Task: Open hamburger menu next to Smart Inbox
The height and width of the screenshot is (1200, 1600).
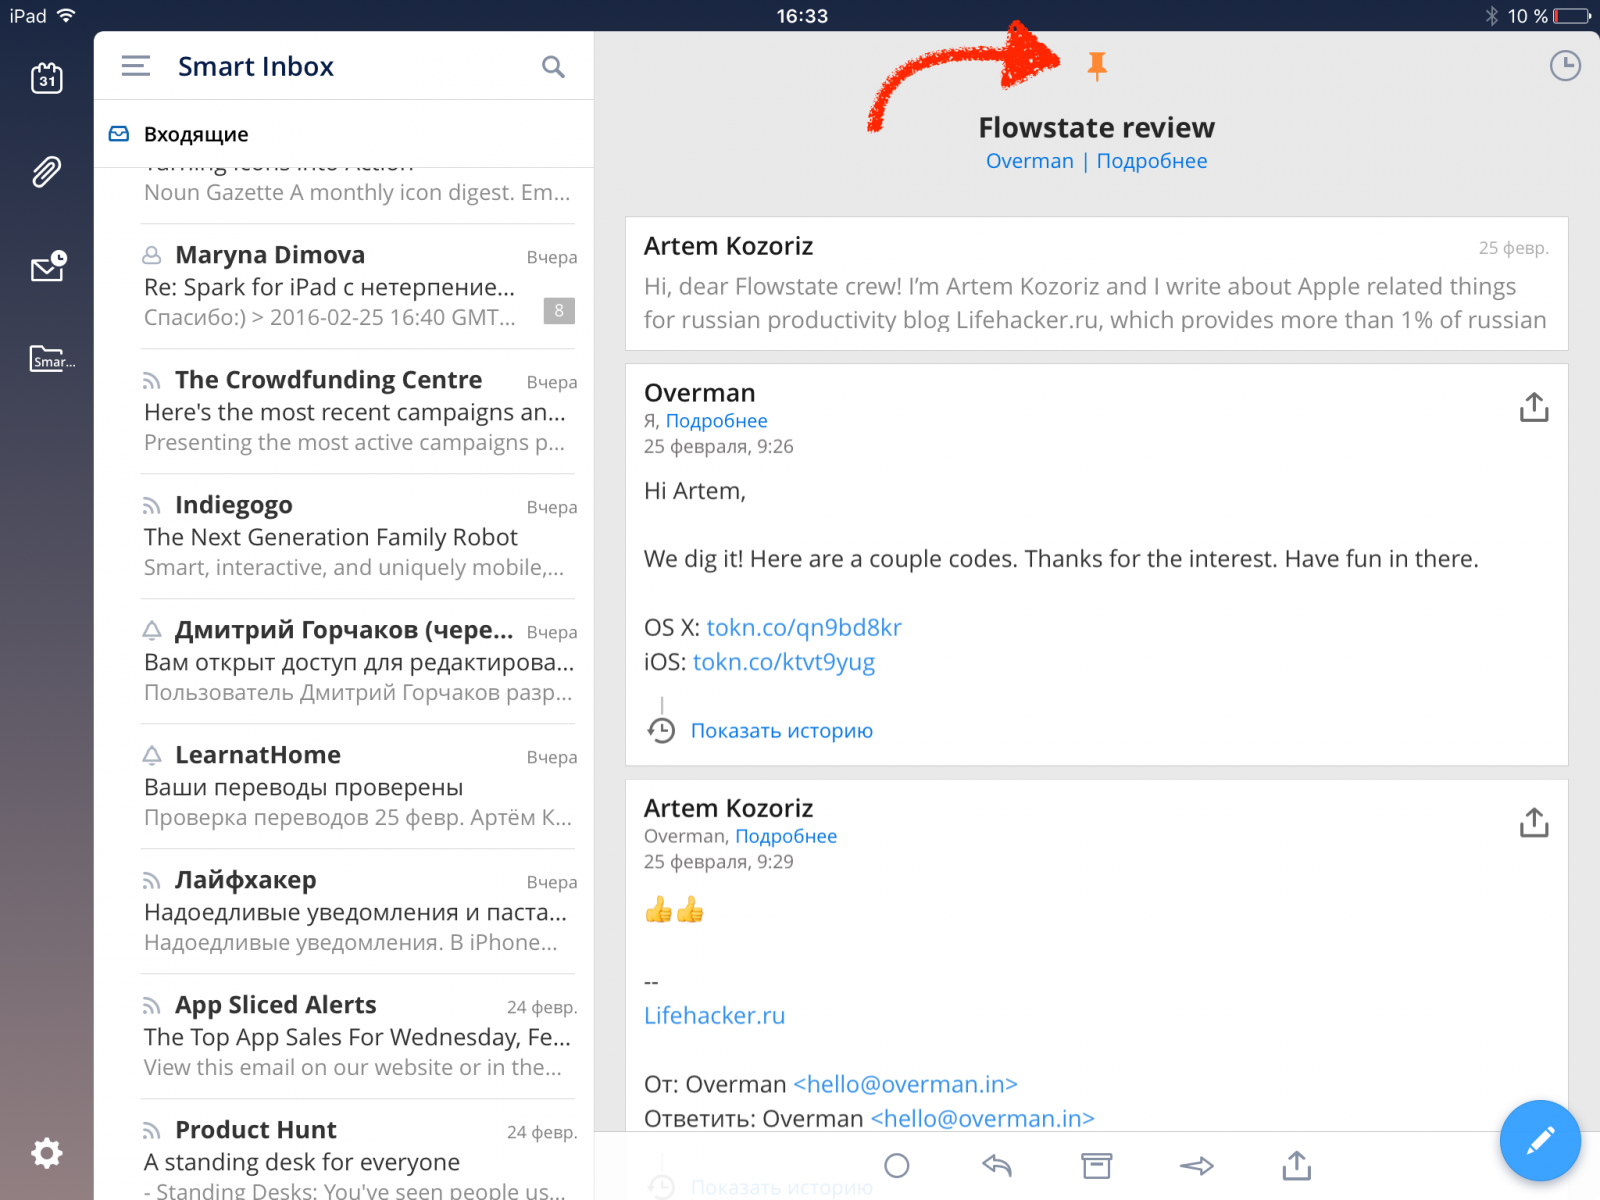Action: [x=136, y=66]
